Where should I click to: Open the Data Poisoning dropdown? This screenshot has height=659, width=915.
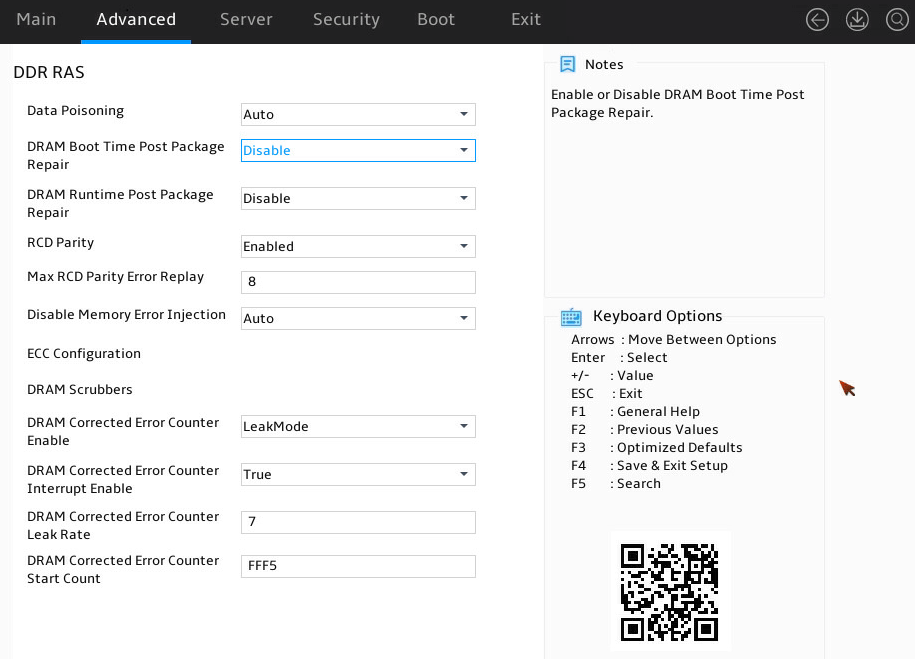click(x=358, y=114)
